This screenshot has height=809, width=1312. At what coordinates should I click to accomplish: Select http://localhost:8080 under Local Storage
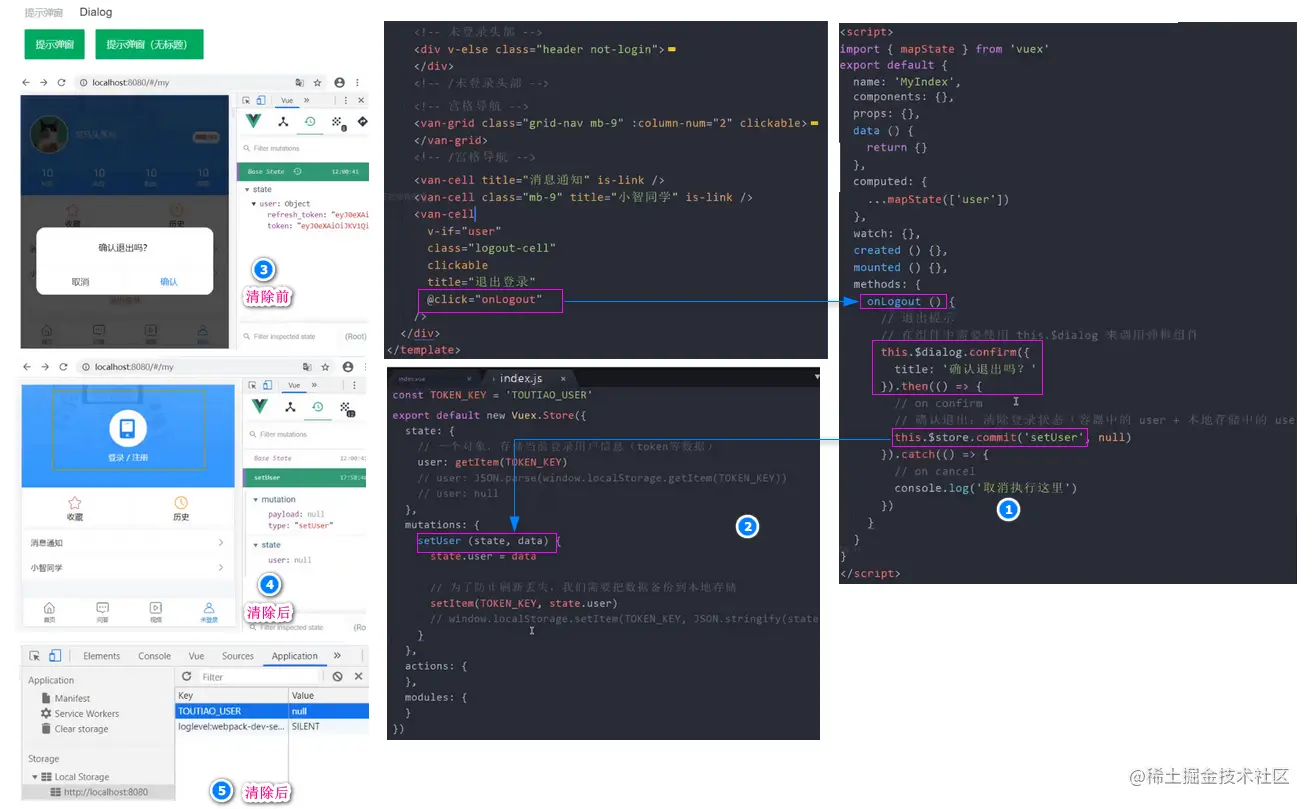pyautogui.click(x=99, y=792)
